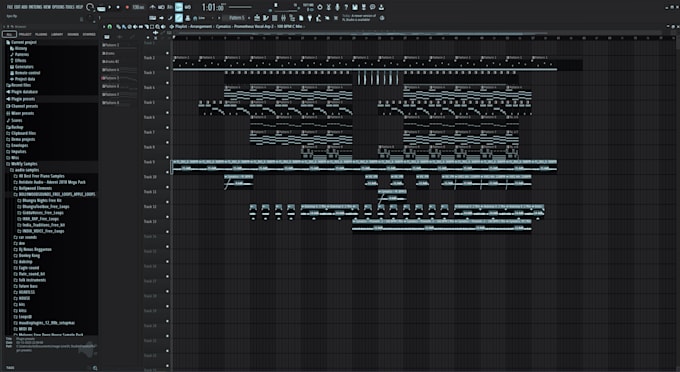Switch to the PLUGINS browser tab

(41, 34)
